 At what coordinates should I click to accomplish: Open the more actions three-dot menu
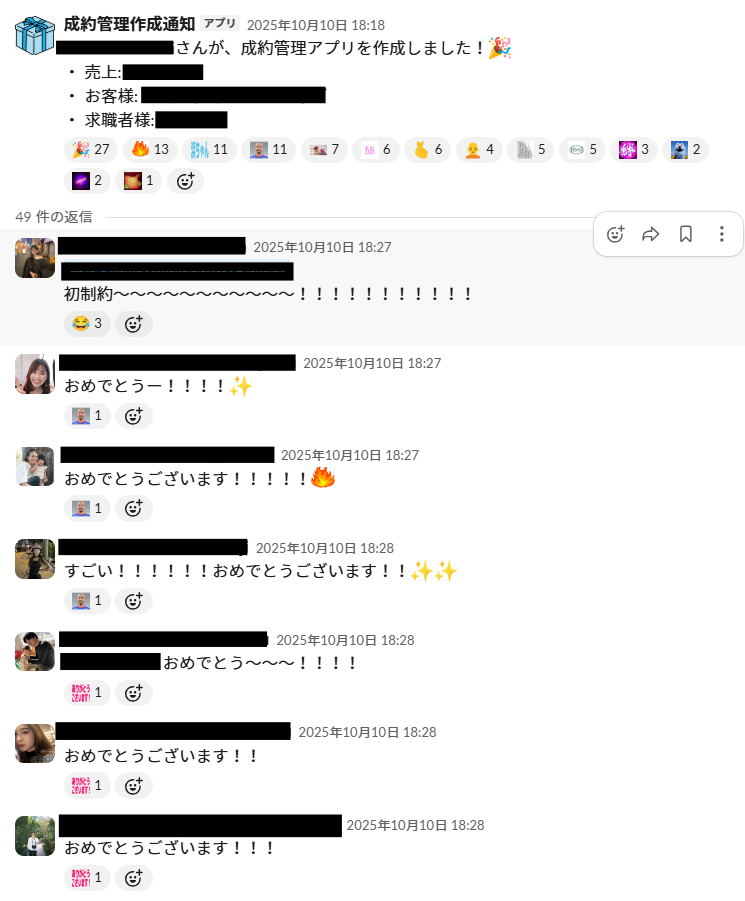click(x=721, y=234)
